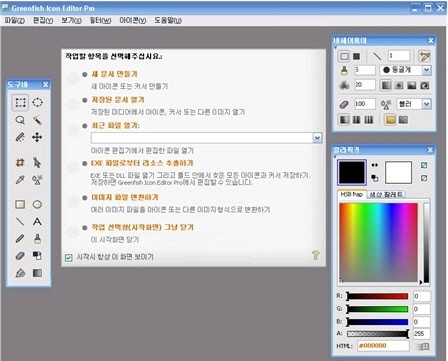Open the brush shape dropdown
The width and height of the screenshot is (448, 361).
(x=426, y=70)
